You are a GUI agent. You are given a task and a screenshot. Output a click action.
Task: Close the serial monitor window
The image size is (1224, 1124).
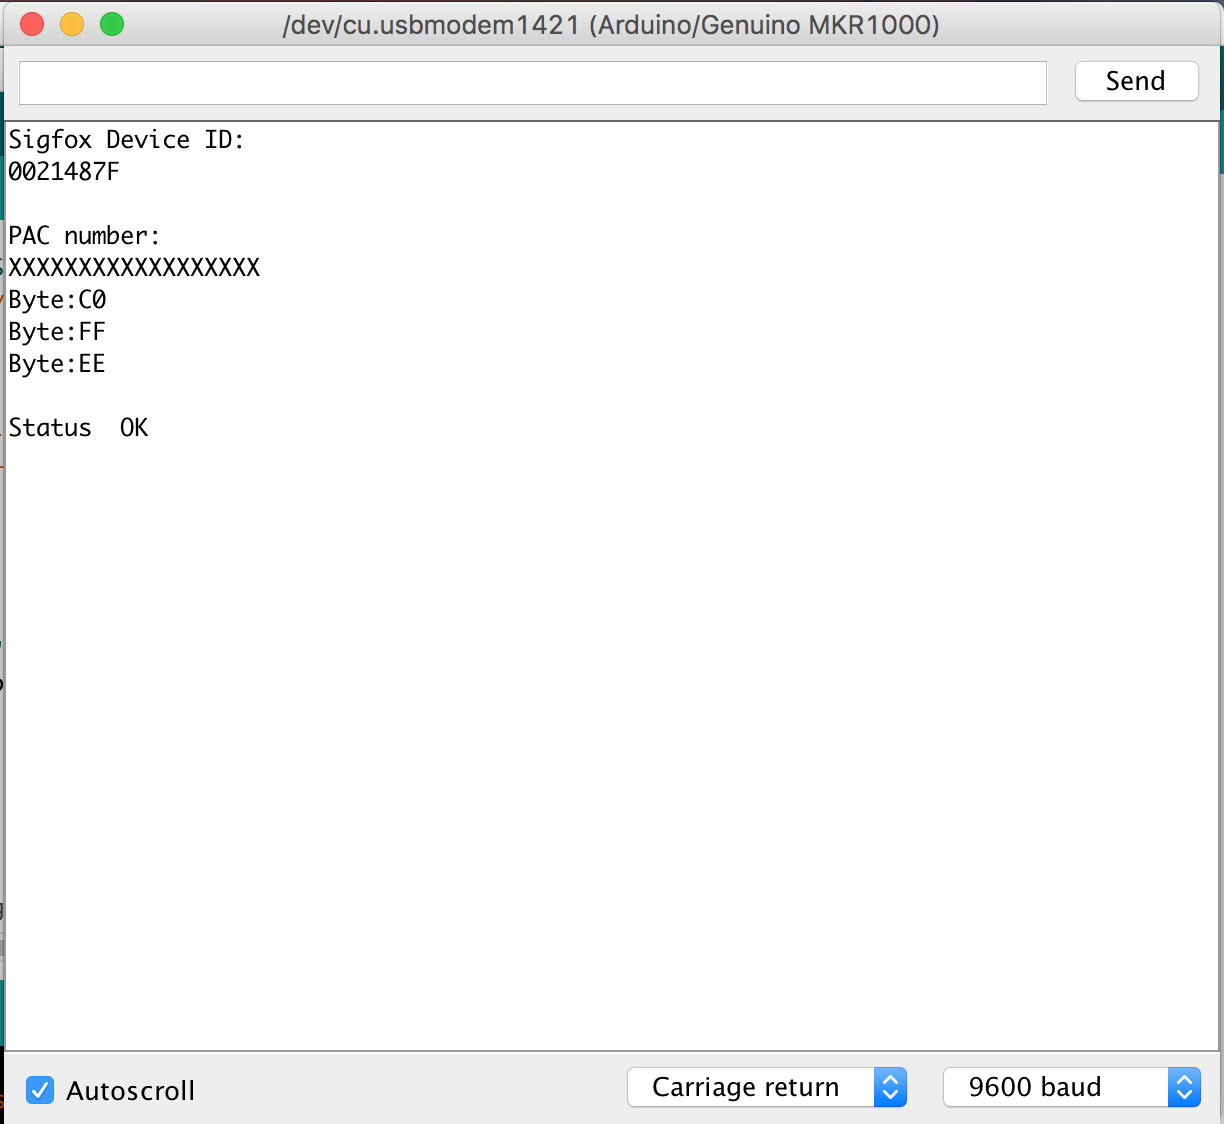tap(32, 24)
